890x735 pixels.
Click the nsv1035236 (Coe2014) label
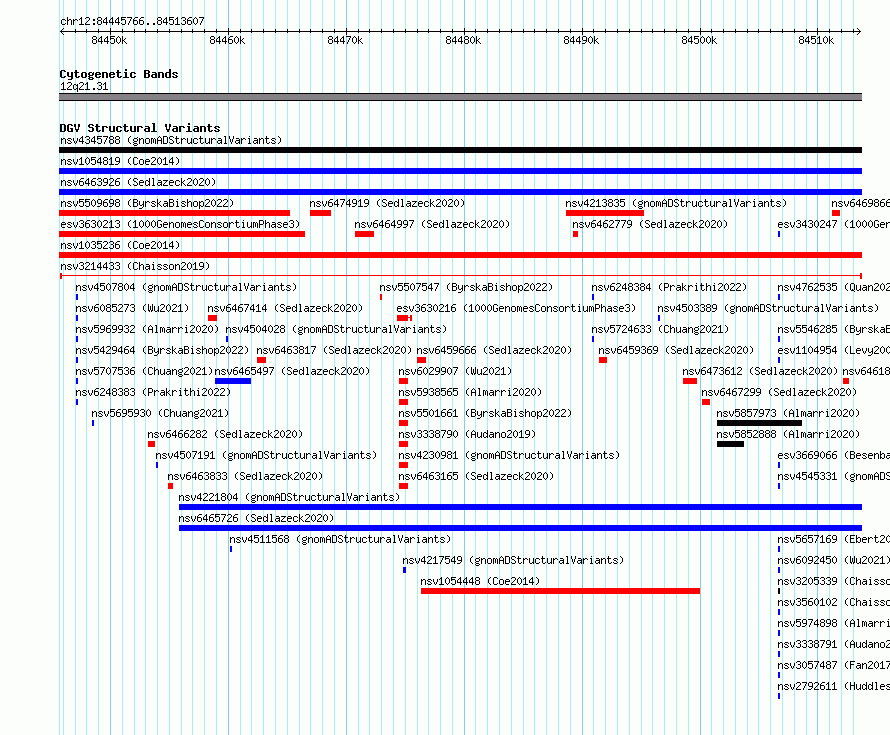tap(120, 245)
